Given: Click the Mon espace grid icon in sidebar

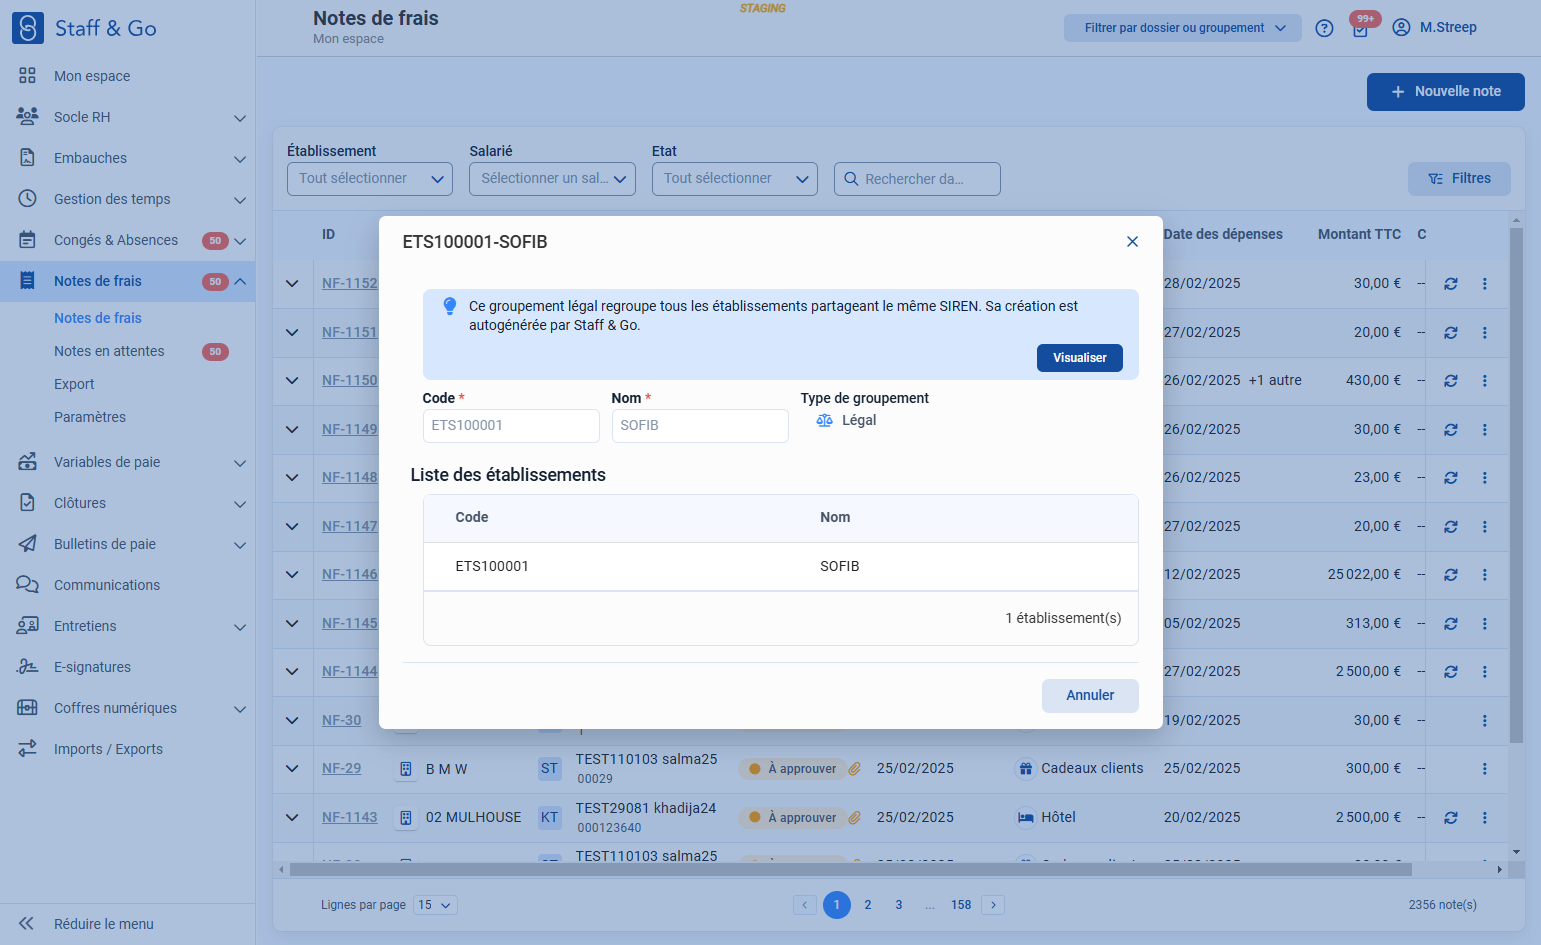Looking at the screenshot, I should (x=27, y=76).
